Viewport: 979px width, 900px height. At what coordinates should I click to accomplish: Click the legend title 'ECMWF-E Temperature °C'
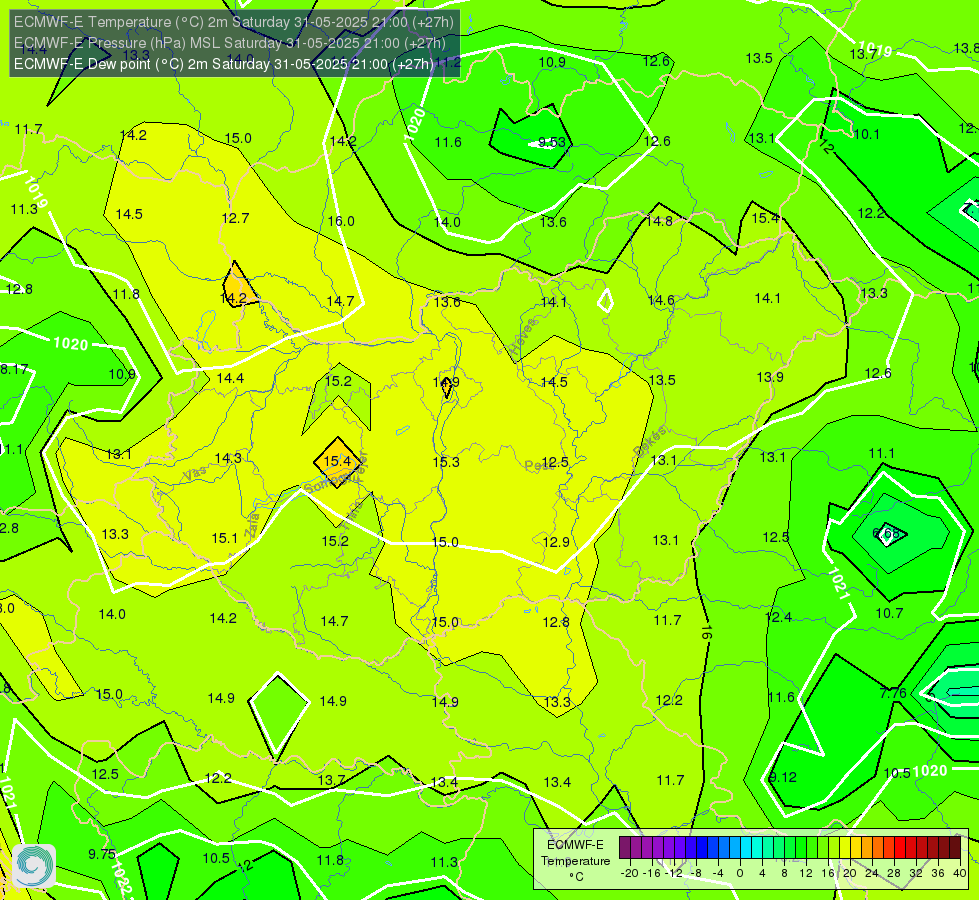pos(575,861)
